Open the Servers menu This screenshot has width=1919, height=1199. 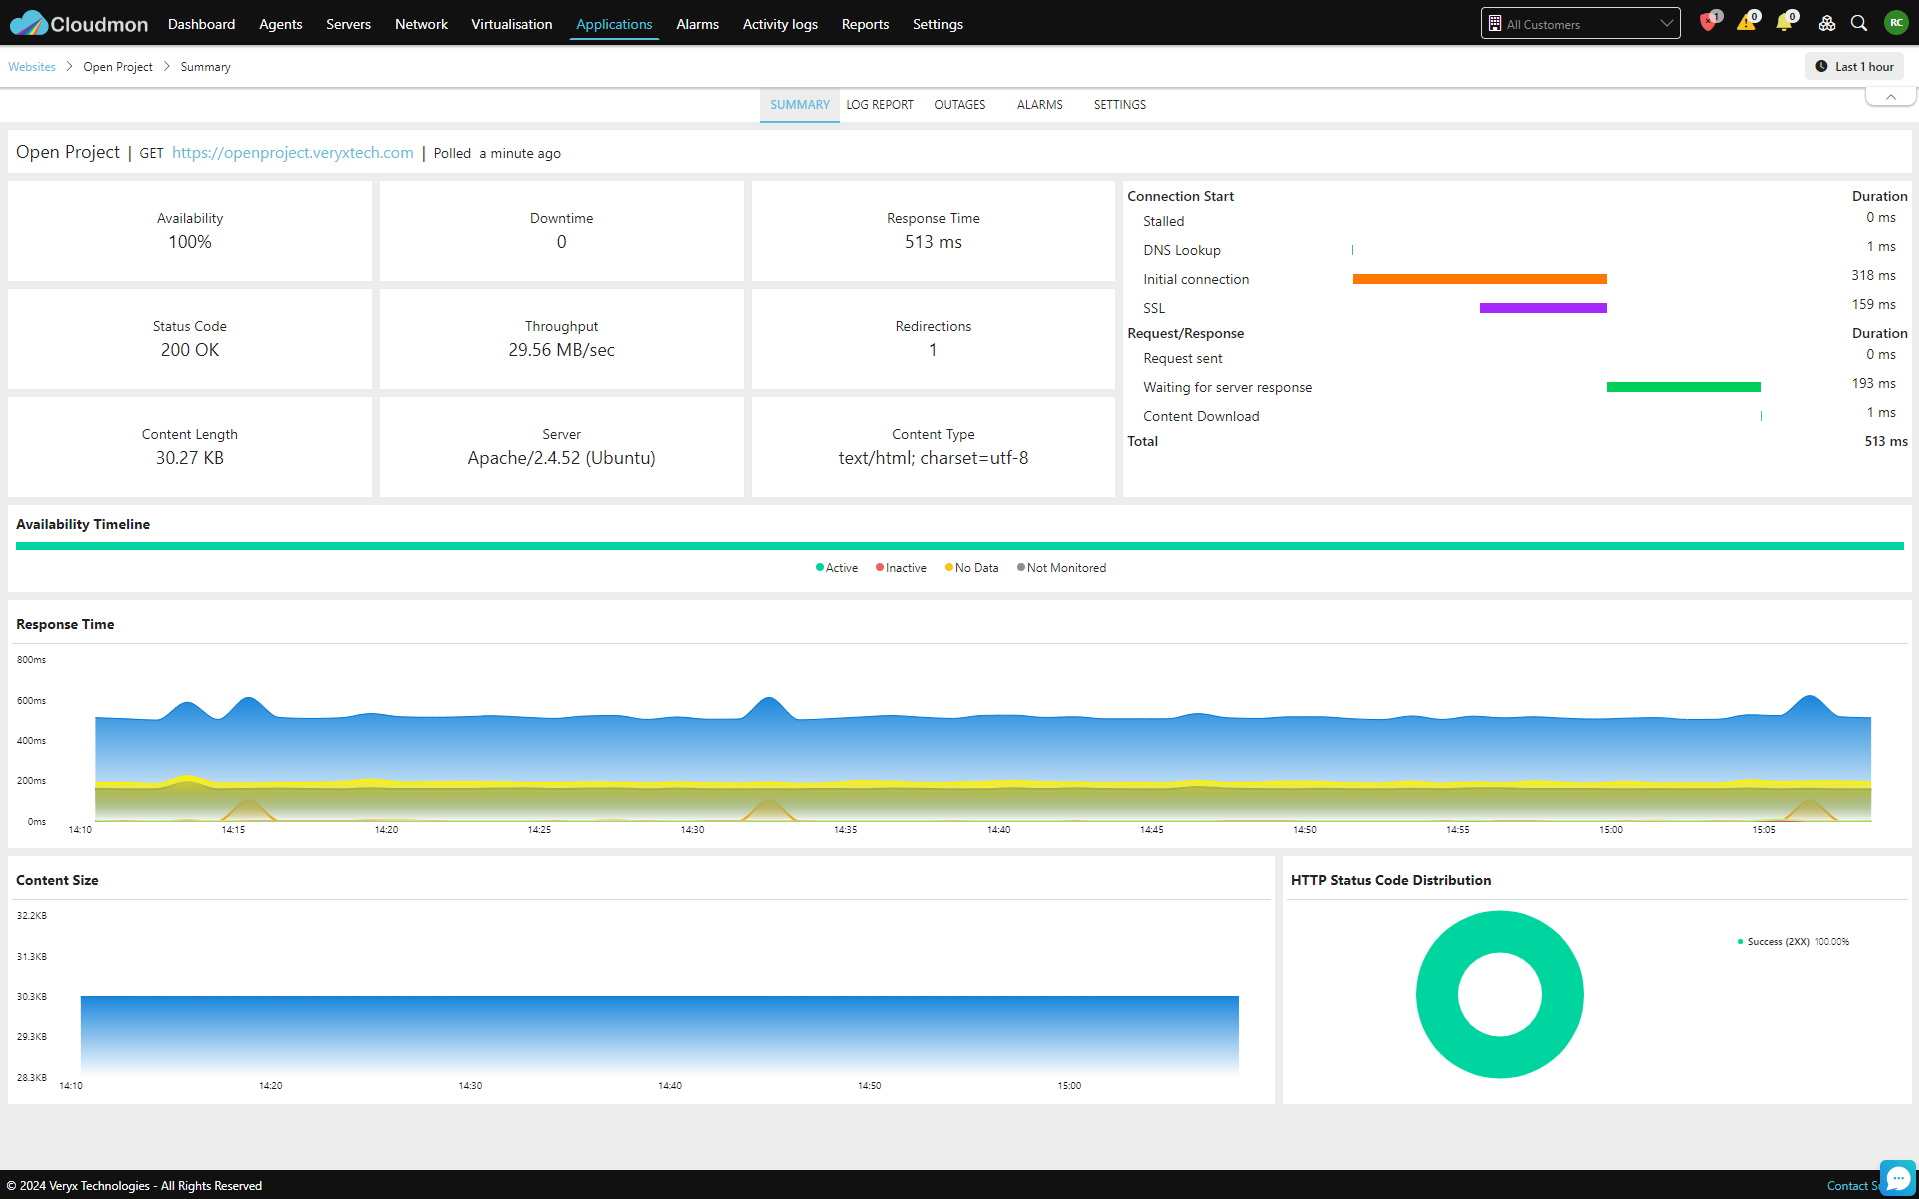(348, 24)
